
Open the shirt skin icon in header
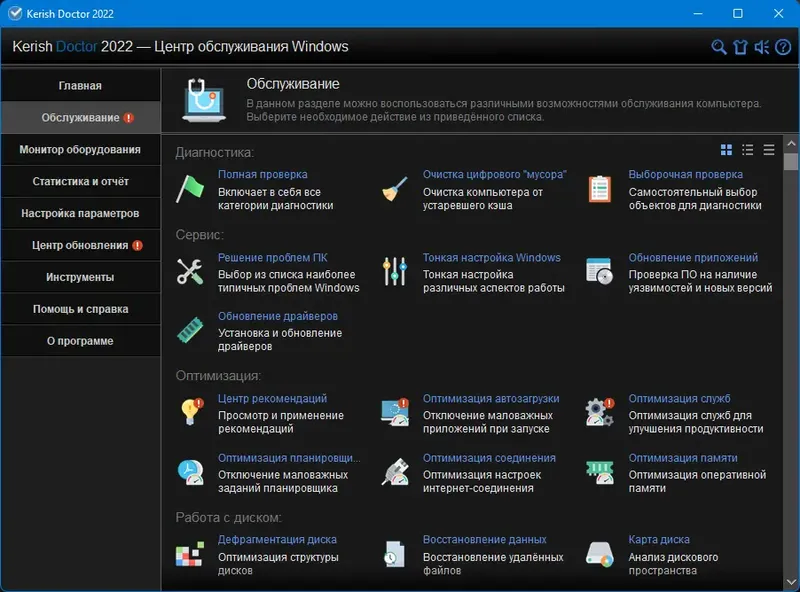point(740,47)
